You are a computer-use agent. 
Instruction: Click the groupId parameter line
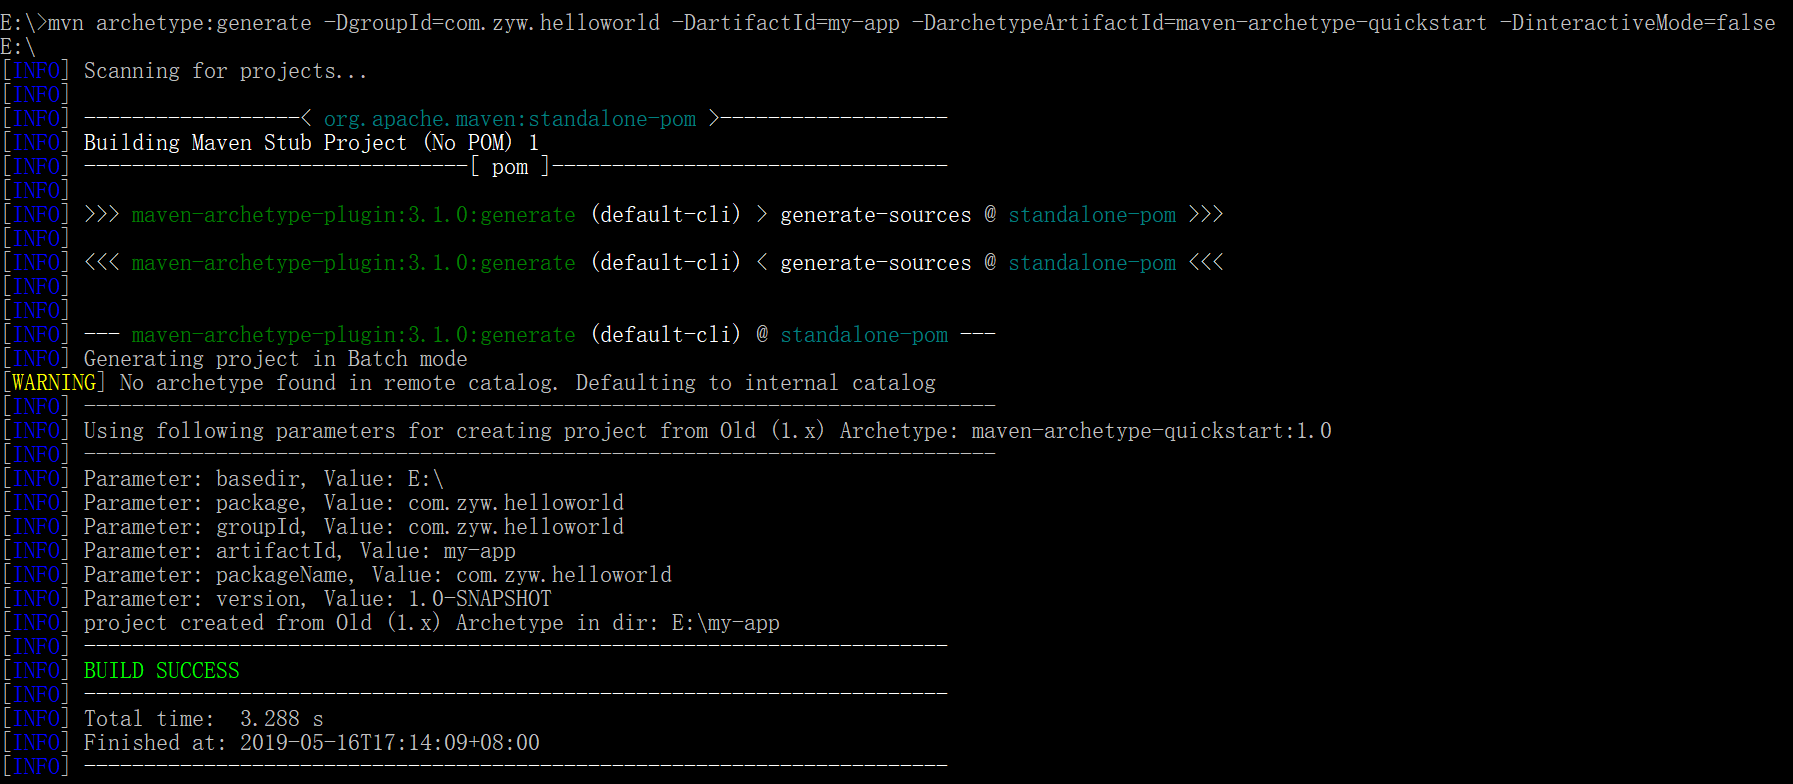point(354,526)
